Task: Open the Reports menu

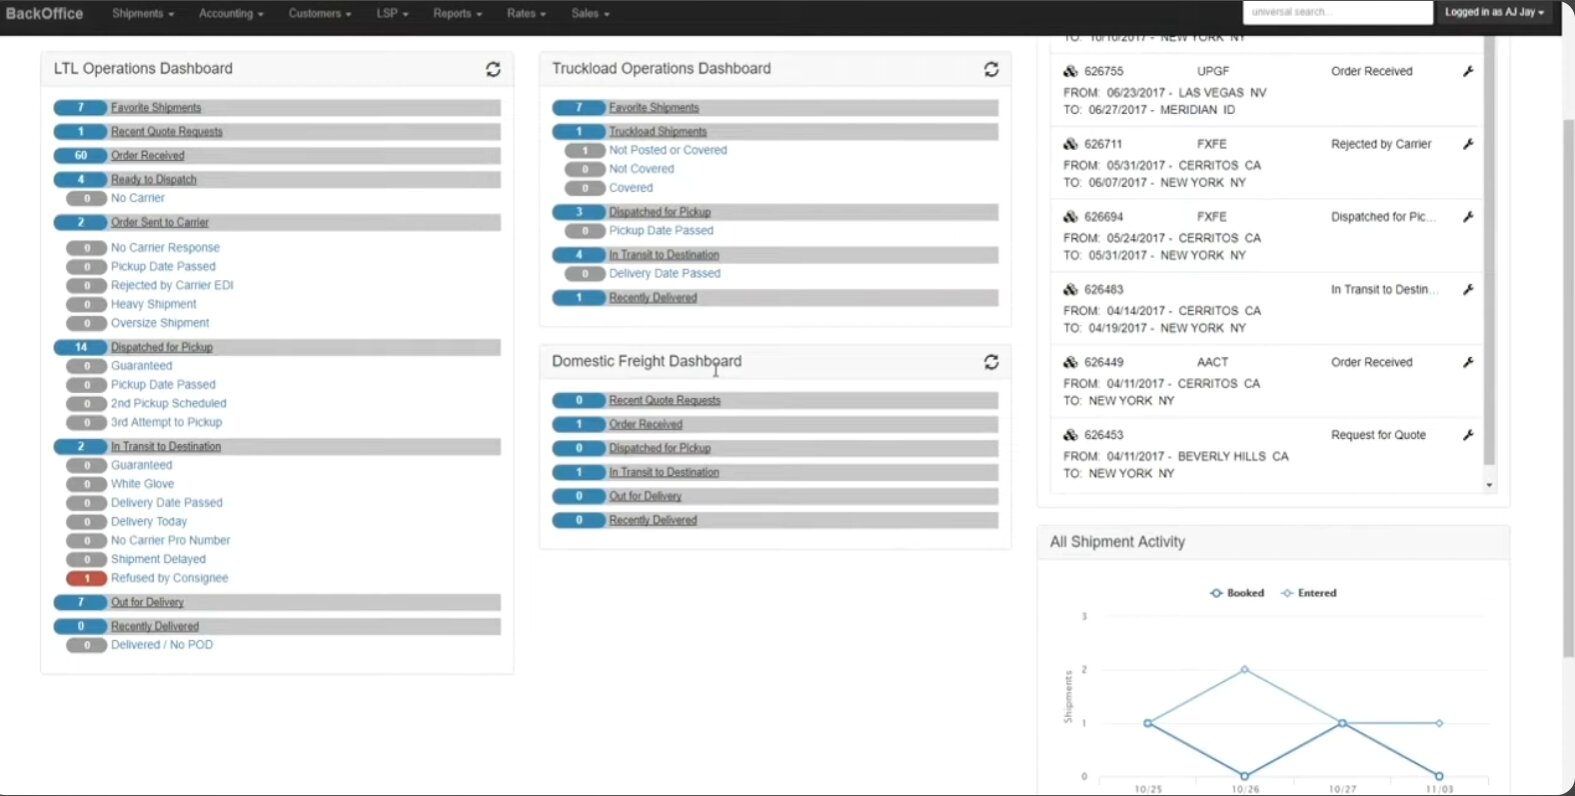Action: pos(457,13)
